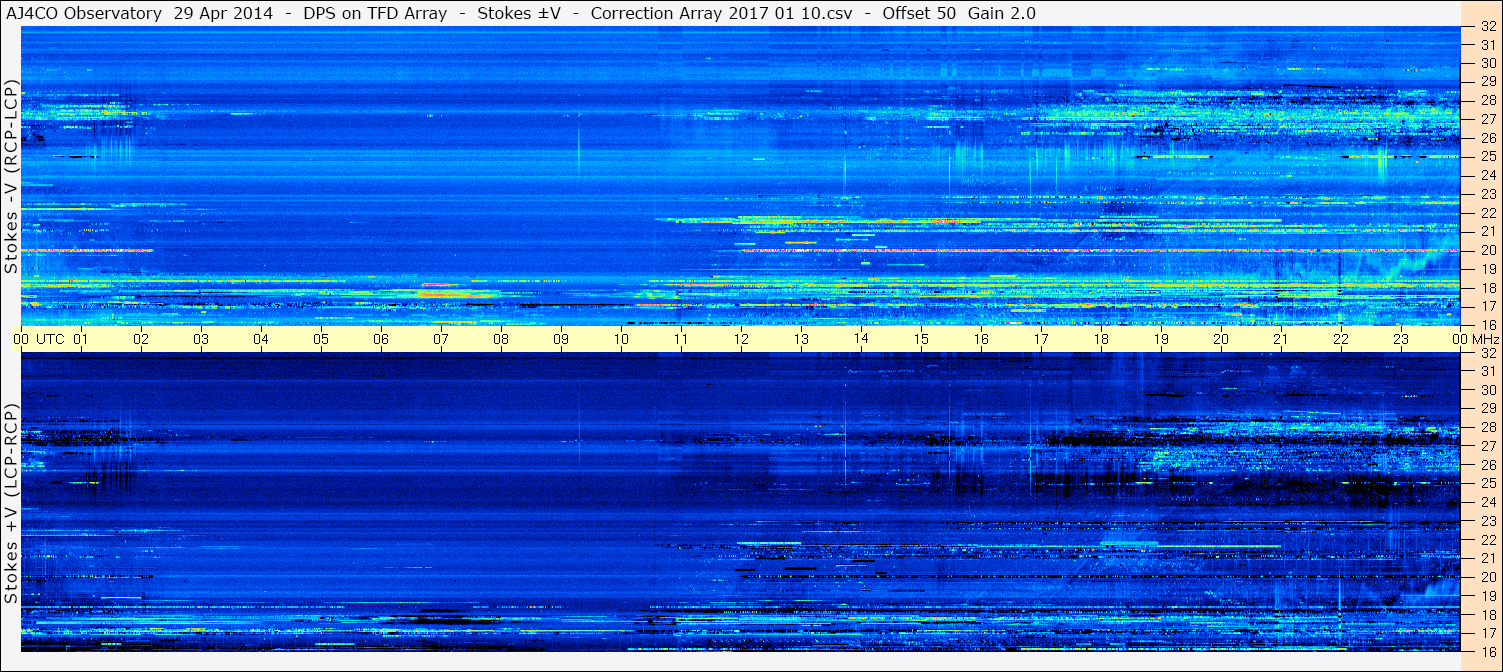Click the 02 hour marker on the time axis
The height and width of the screenshot is (672, 1503).
tap(141, 339)
